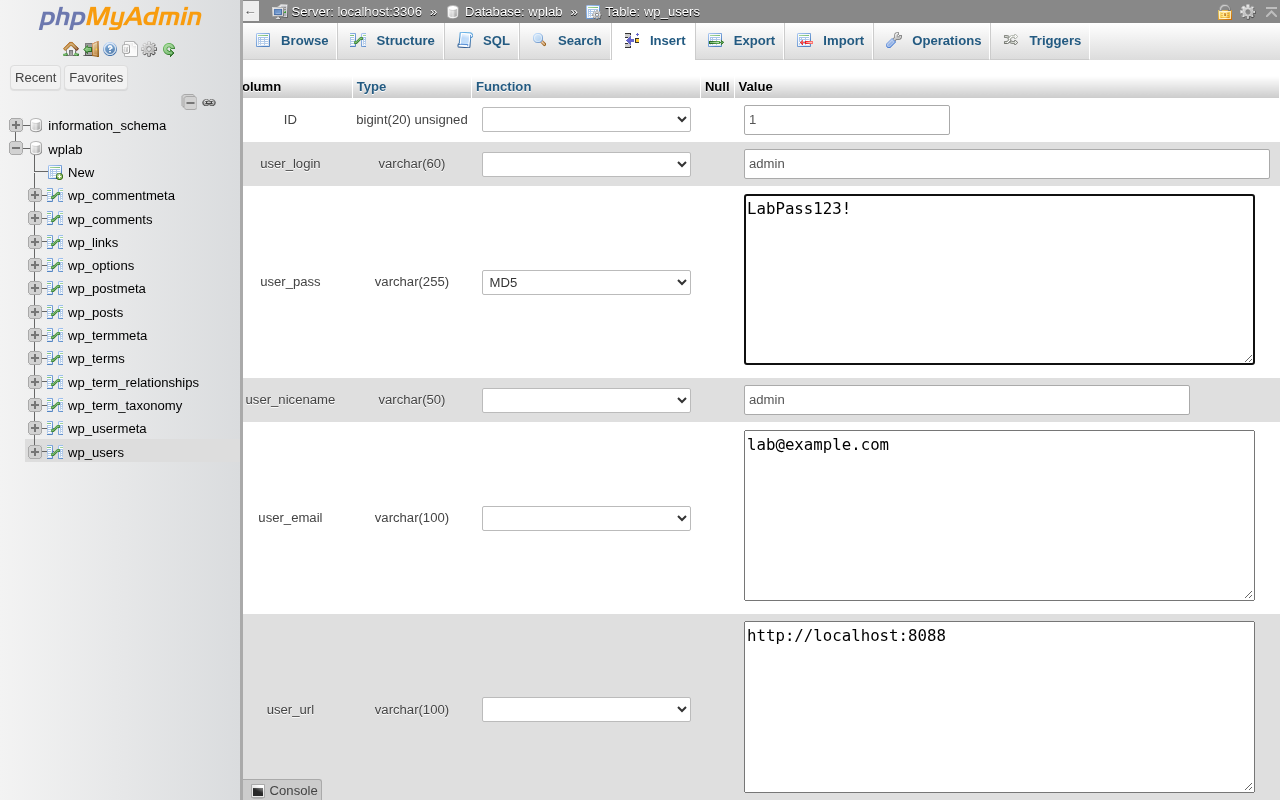Open MySQL documentation page icon

tap(130, 49)
